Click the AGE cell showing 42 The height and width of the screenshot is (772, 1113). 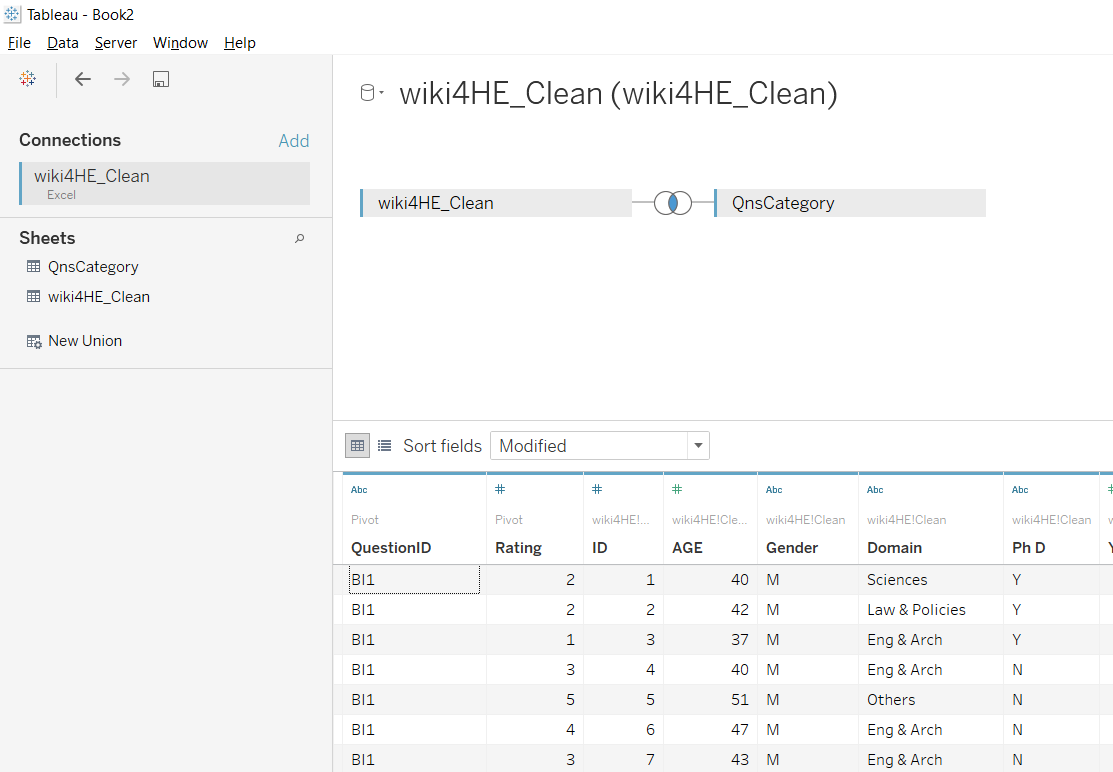coord(740,610)
